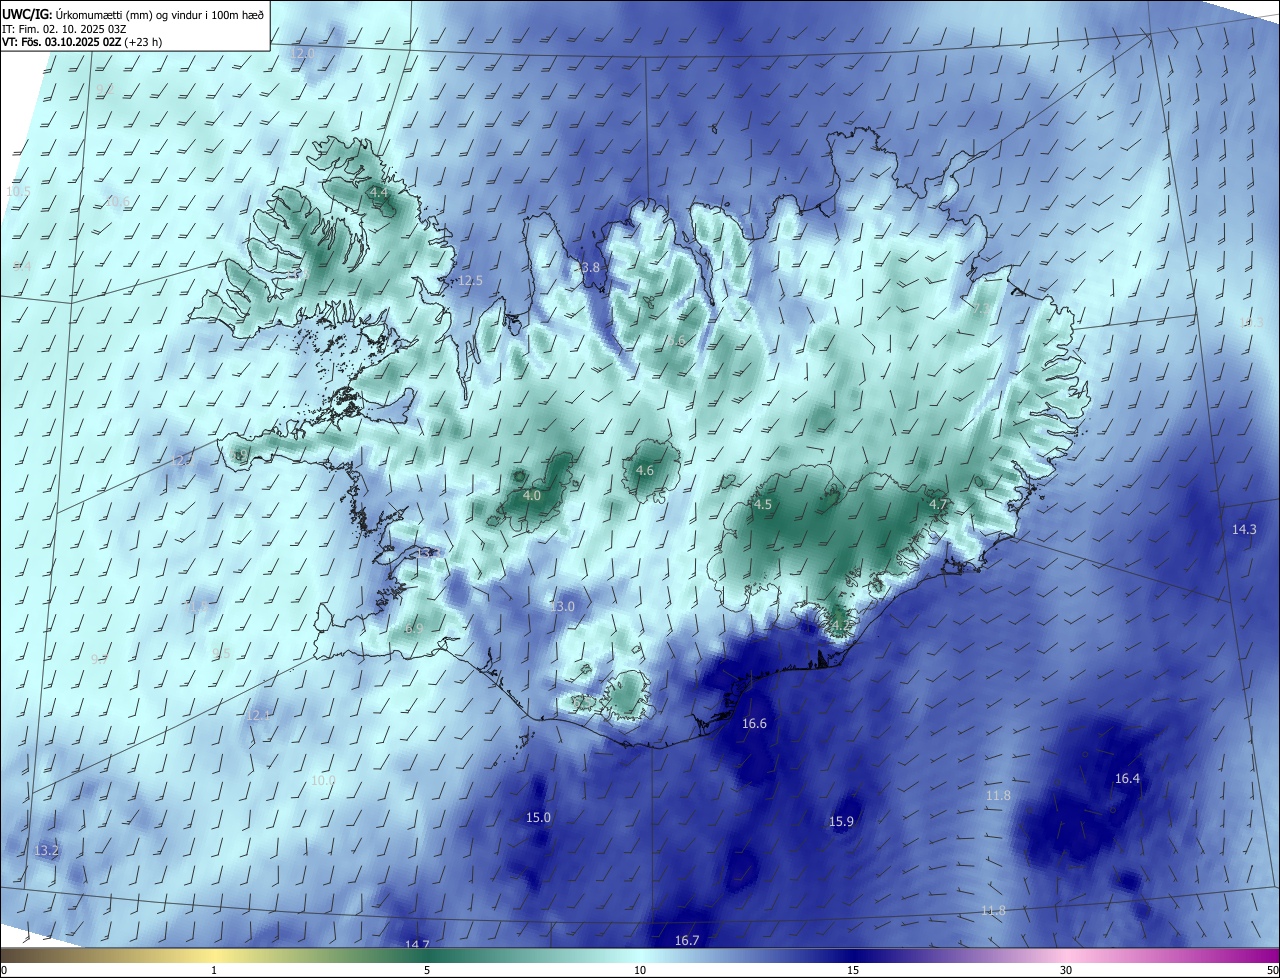Click the 4.7 value label

[x=938, y=505]
